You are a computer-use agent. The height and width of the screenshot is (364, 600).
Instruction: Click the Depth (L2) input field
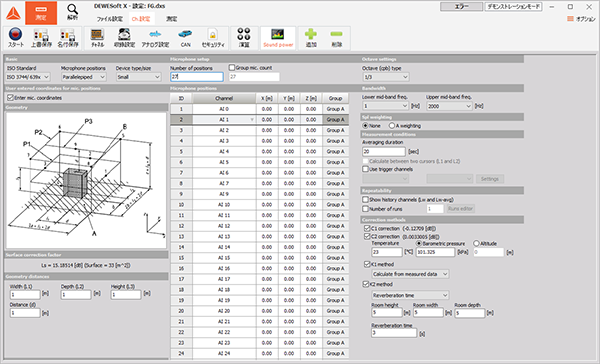[76, 295]
